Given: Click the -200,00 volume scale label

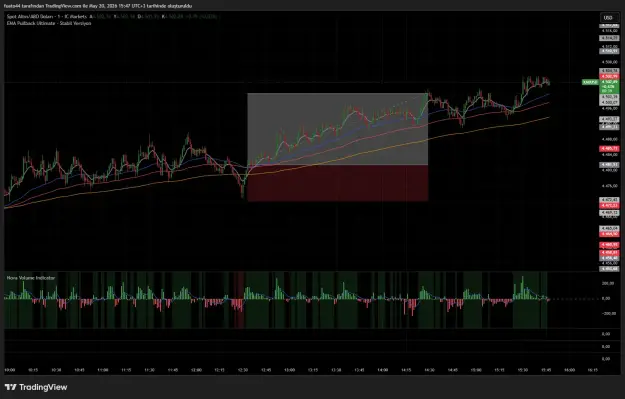Looking at the screenshot, I should click(x=608, y=314).
